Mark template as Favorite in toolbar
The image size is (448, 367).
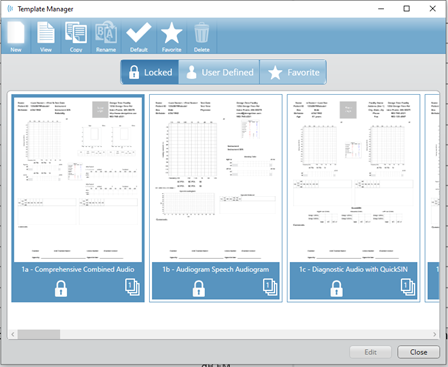click(171, 36)
